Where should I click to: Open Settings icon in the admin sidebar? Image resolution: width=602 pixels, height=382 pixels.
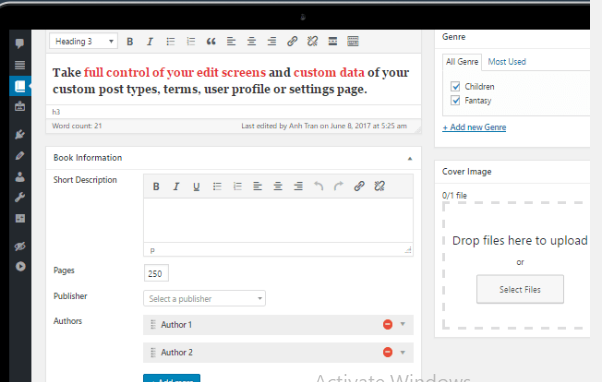coord(20,218)
